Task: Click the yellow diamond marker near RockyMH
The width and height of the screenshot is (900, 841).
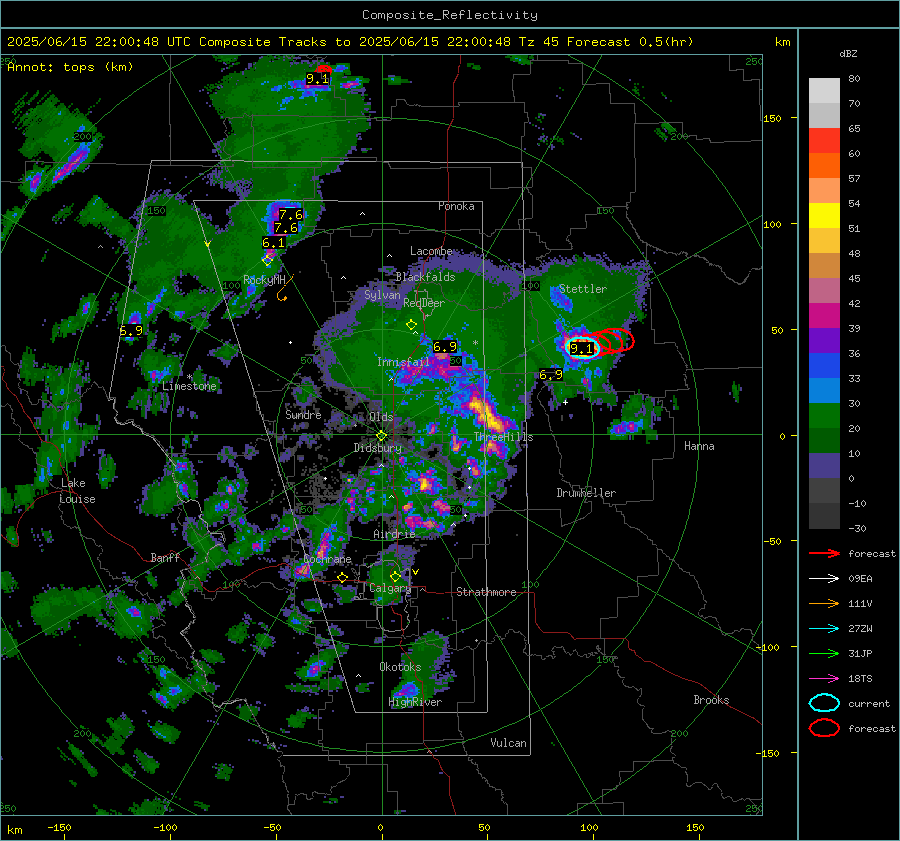Action: coord(267,261)
